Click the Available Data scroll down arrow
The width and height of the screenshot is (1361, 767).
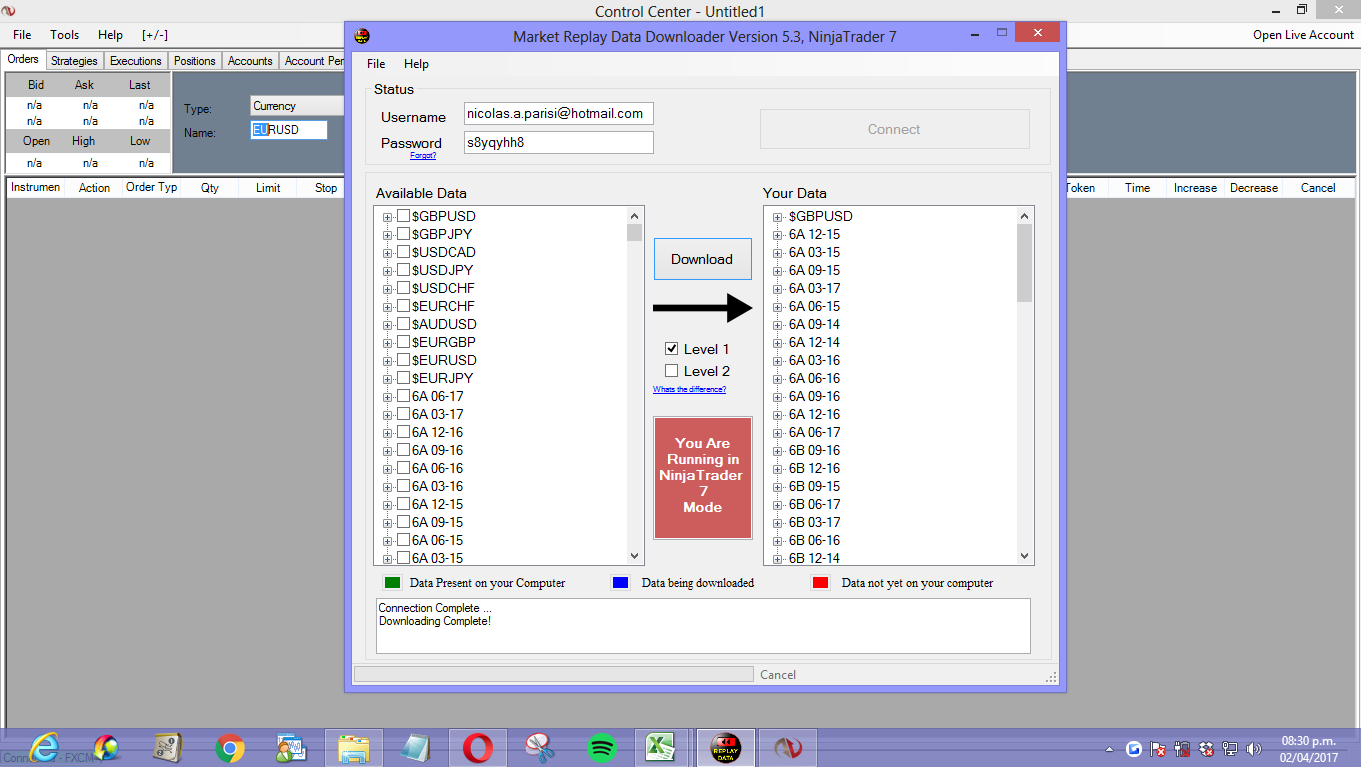tap(634, 556)
